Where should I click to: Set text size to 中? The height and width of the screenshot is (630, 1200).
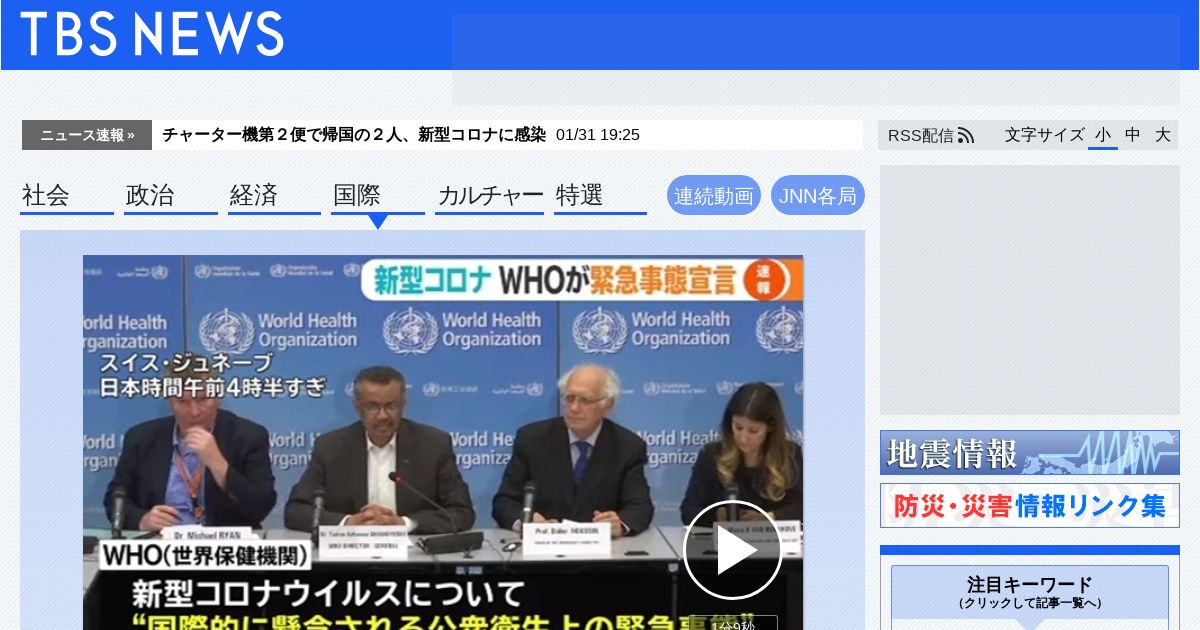click(x=1133, y=135)
